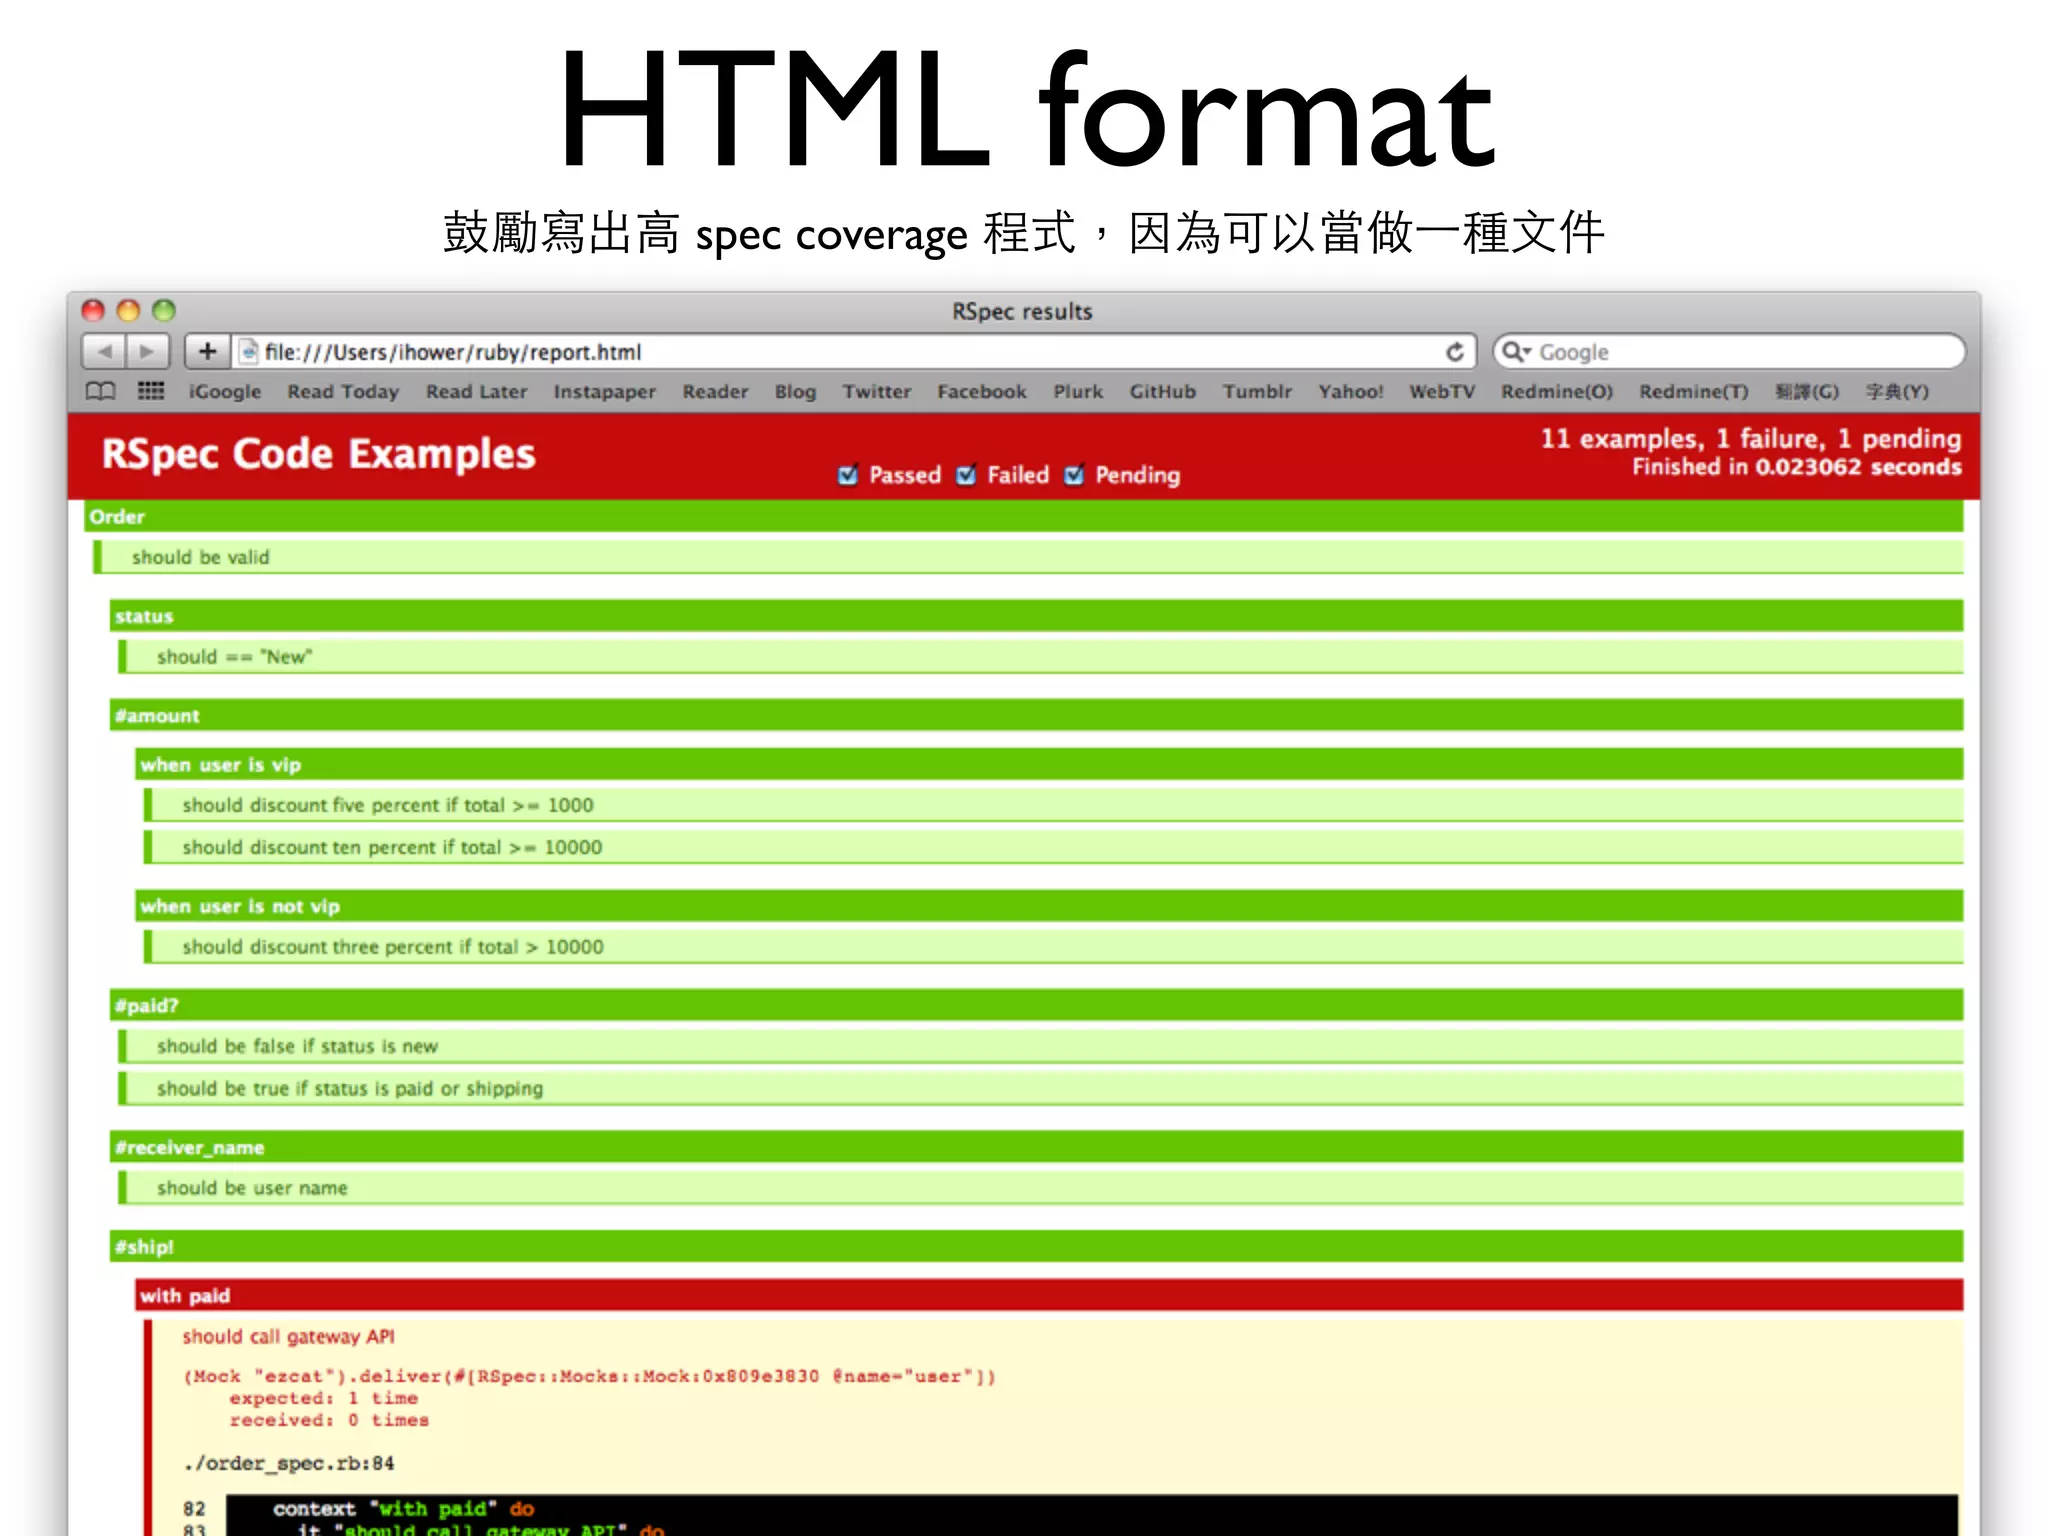
Task: Open the Read Later bookmark
Action: 476,392
